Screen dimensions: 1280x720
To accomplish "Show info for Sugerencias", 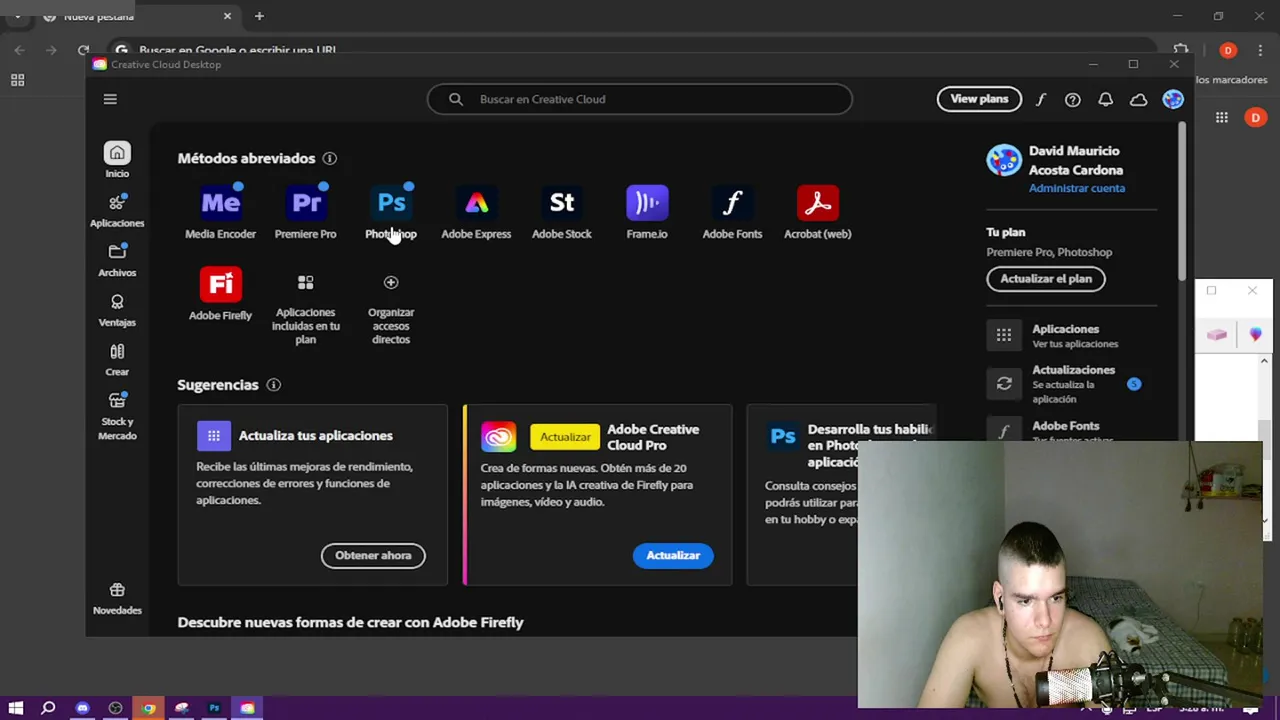I will pos(273,385).
